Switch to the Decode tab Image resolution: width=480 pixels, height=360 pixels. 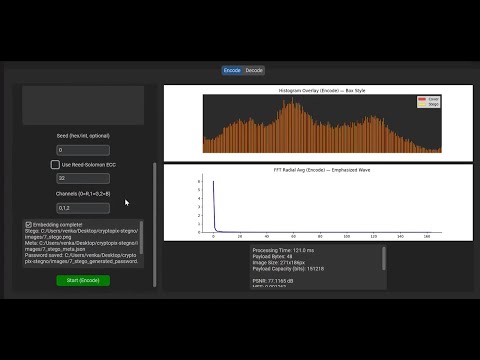click(254, 70)
